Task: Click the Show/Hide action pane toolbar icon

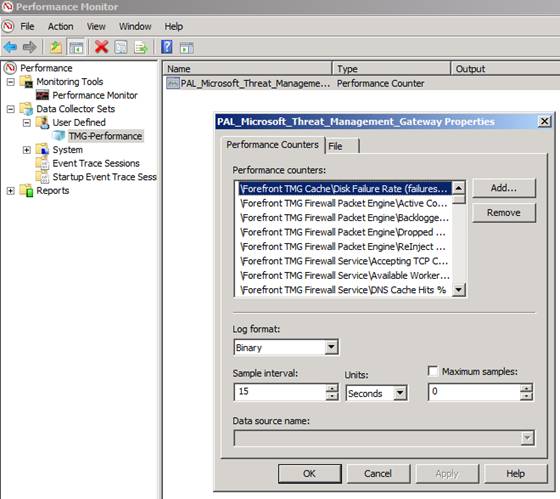Action: click(186, 47)
